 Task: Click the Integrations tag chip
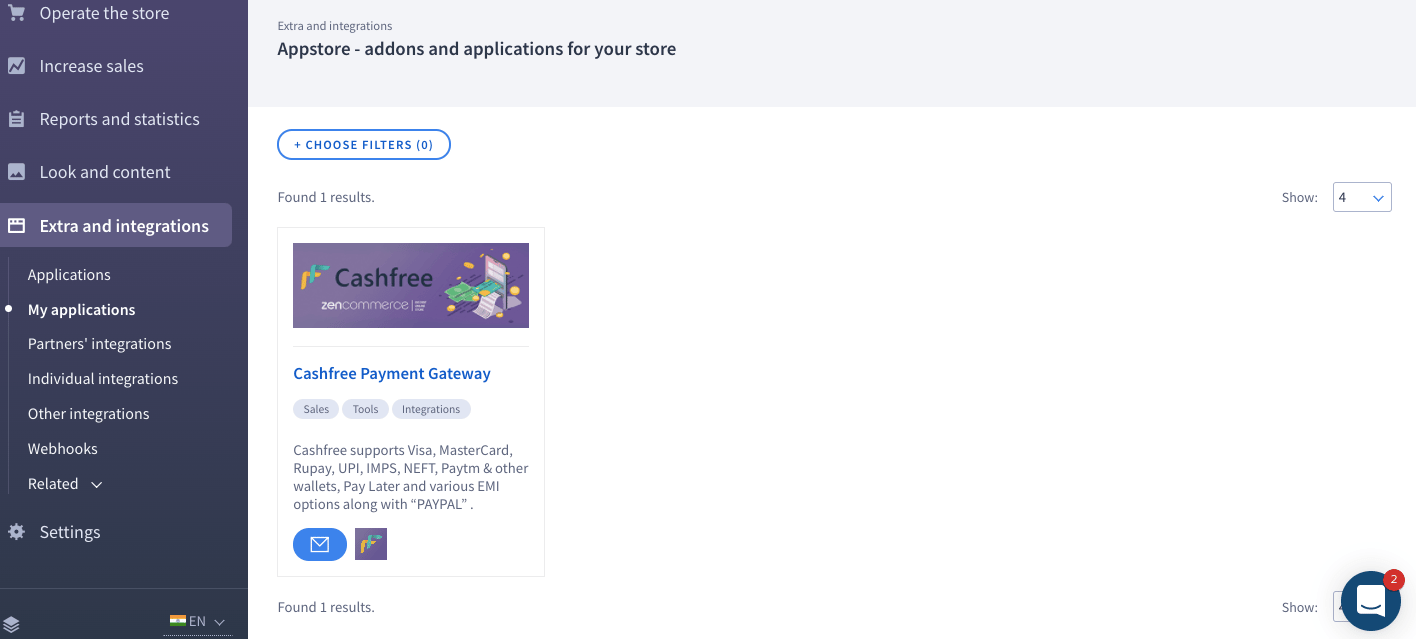[x=431, y=409]
